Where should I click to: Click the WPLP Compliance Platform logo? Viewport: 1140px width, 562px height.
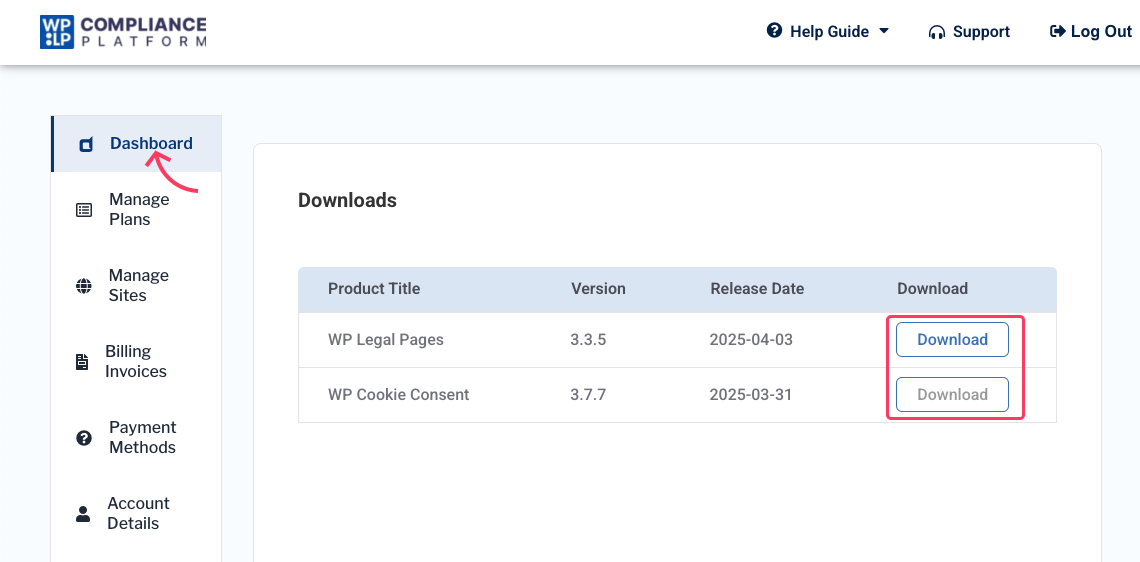coord(123,32)
